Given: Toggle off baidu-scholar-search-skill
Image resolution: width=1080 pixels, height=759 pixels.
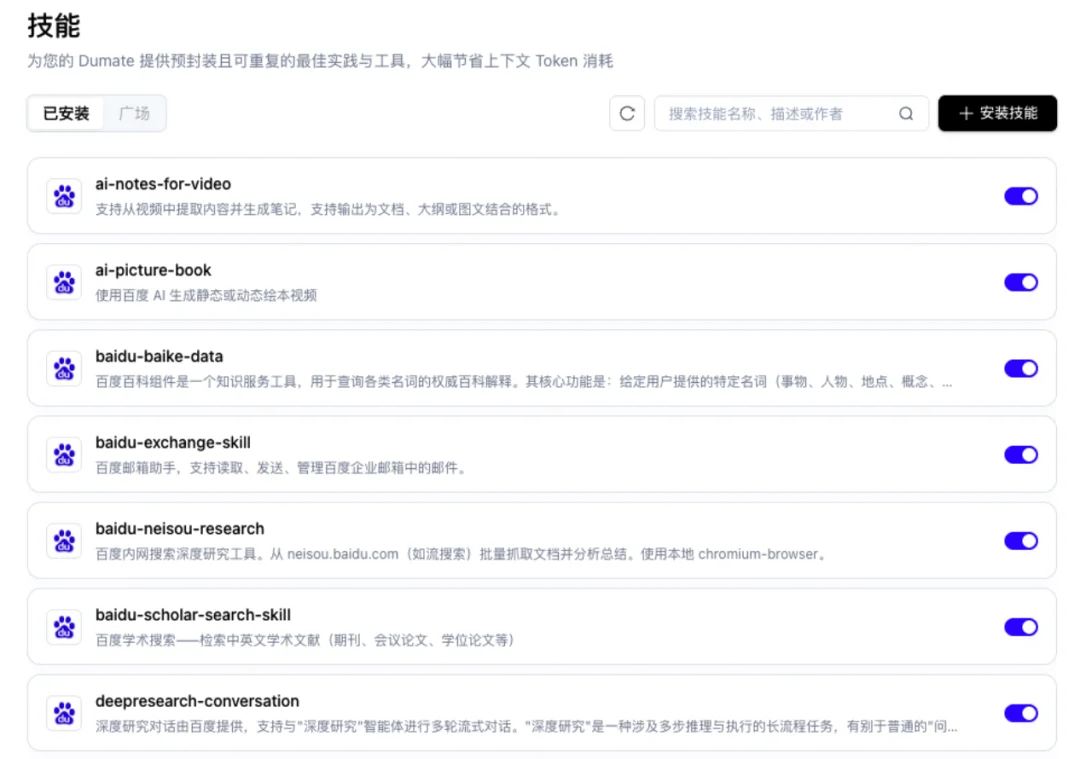Looking at the screenshot, I should point(1021,627).
